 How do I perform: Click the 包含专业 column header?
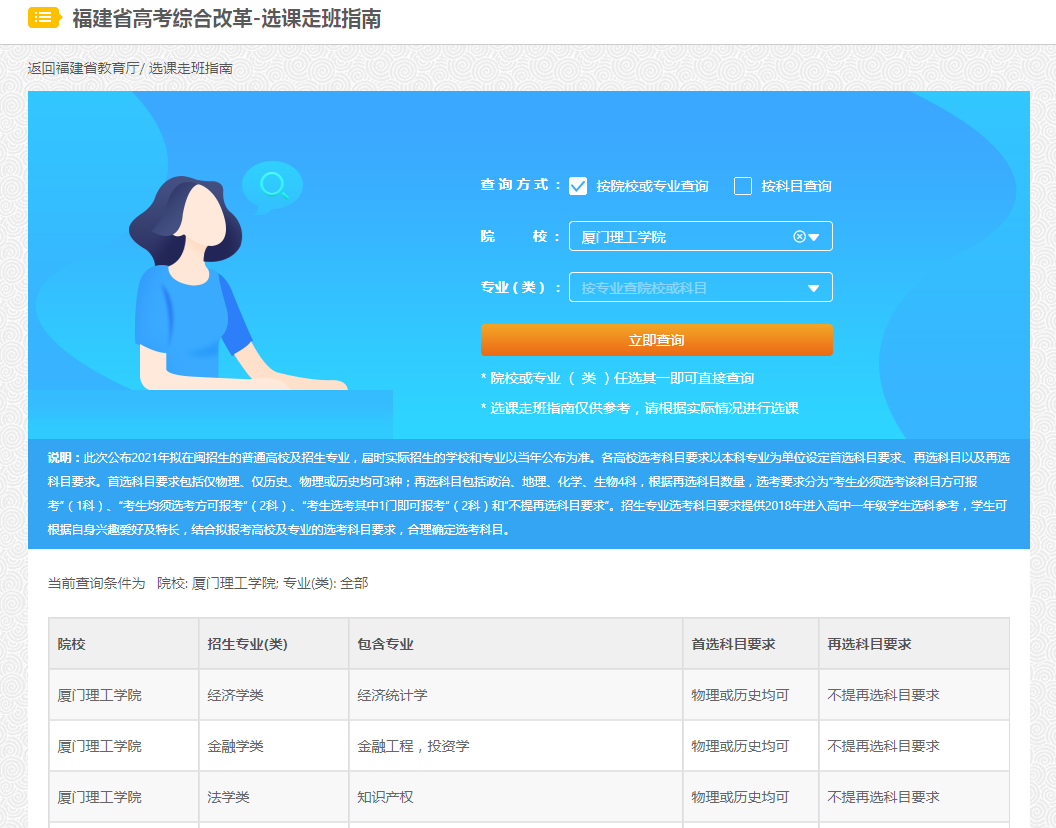516,644
